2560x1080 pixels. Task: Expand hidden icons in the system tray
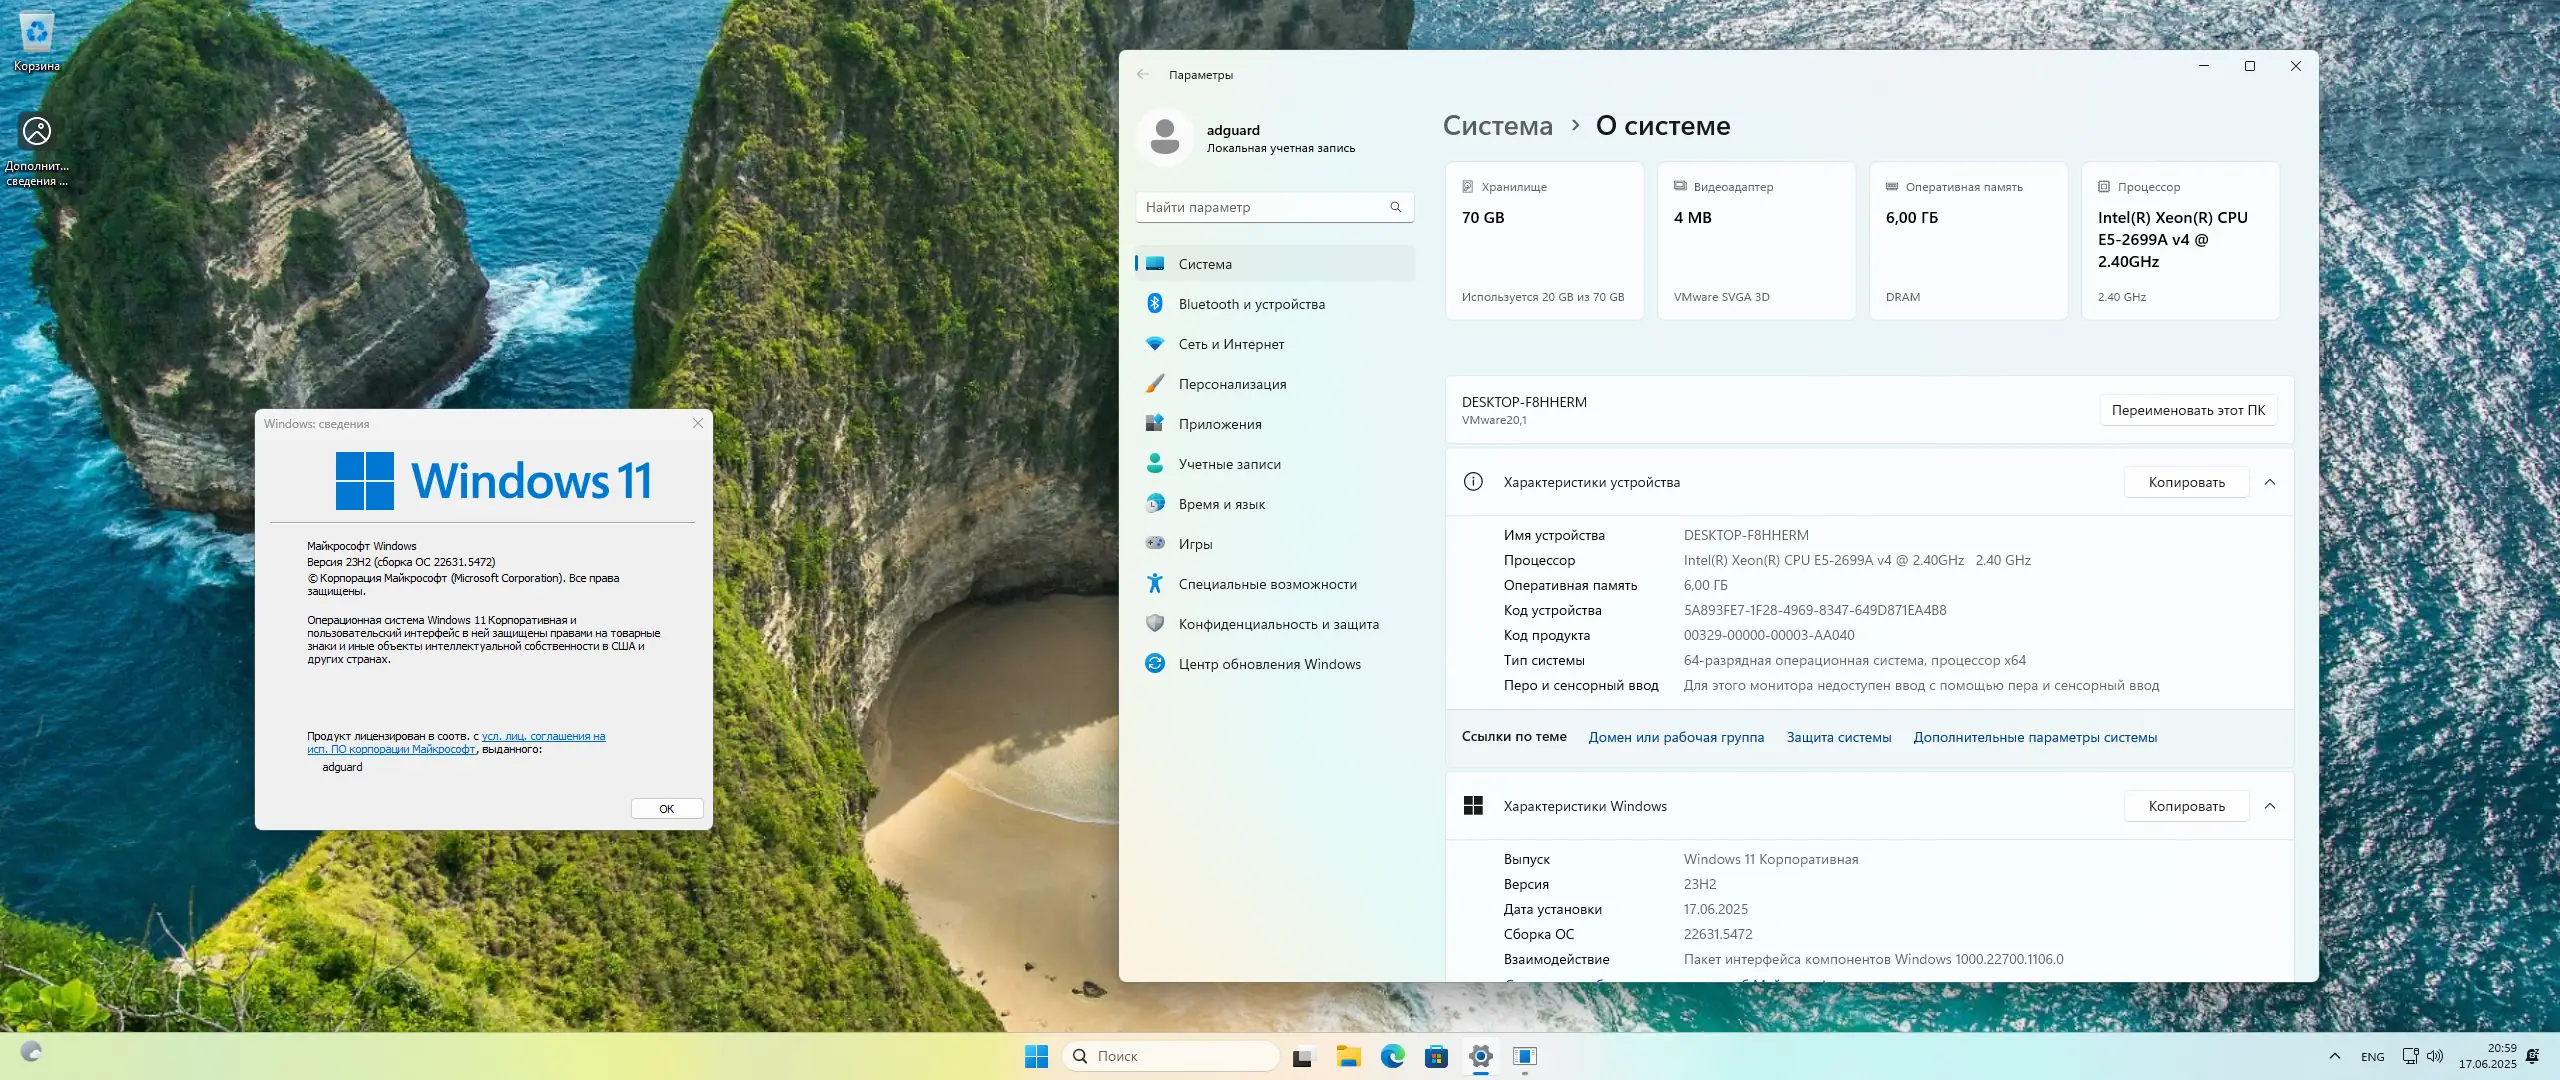coord(2335,1055)
